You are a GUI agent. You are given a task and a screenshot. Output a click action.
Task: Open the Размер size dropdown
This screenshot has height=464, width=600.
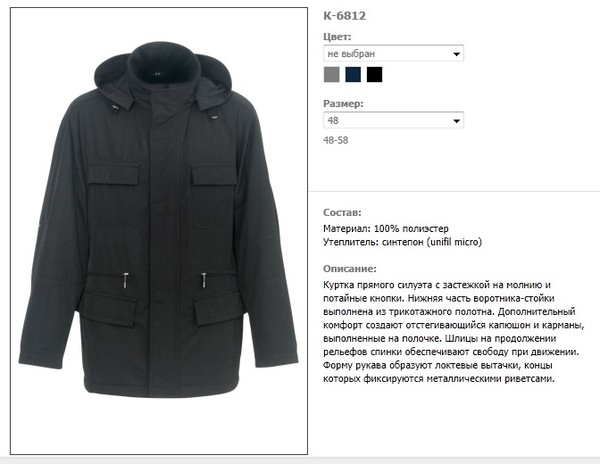coord(393,120)
